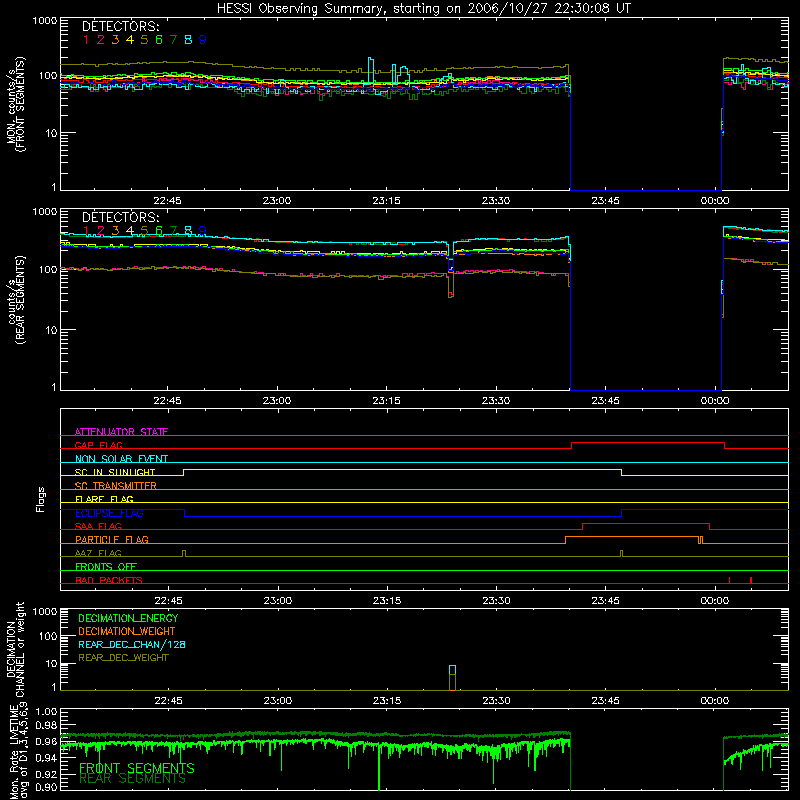Click the DETECTORS label in the front segments plot

(x=120, y=26)
